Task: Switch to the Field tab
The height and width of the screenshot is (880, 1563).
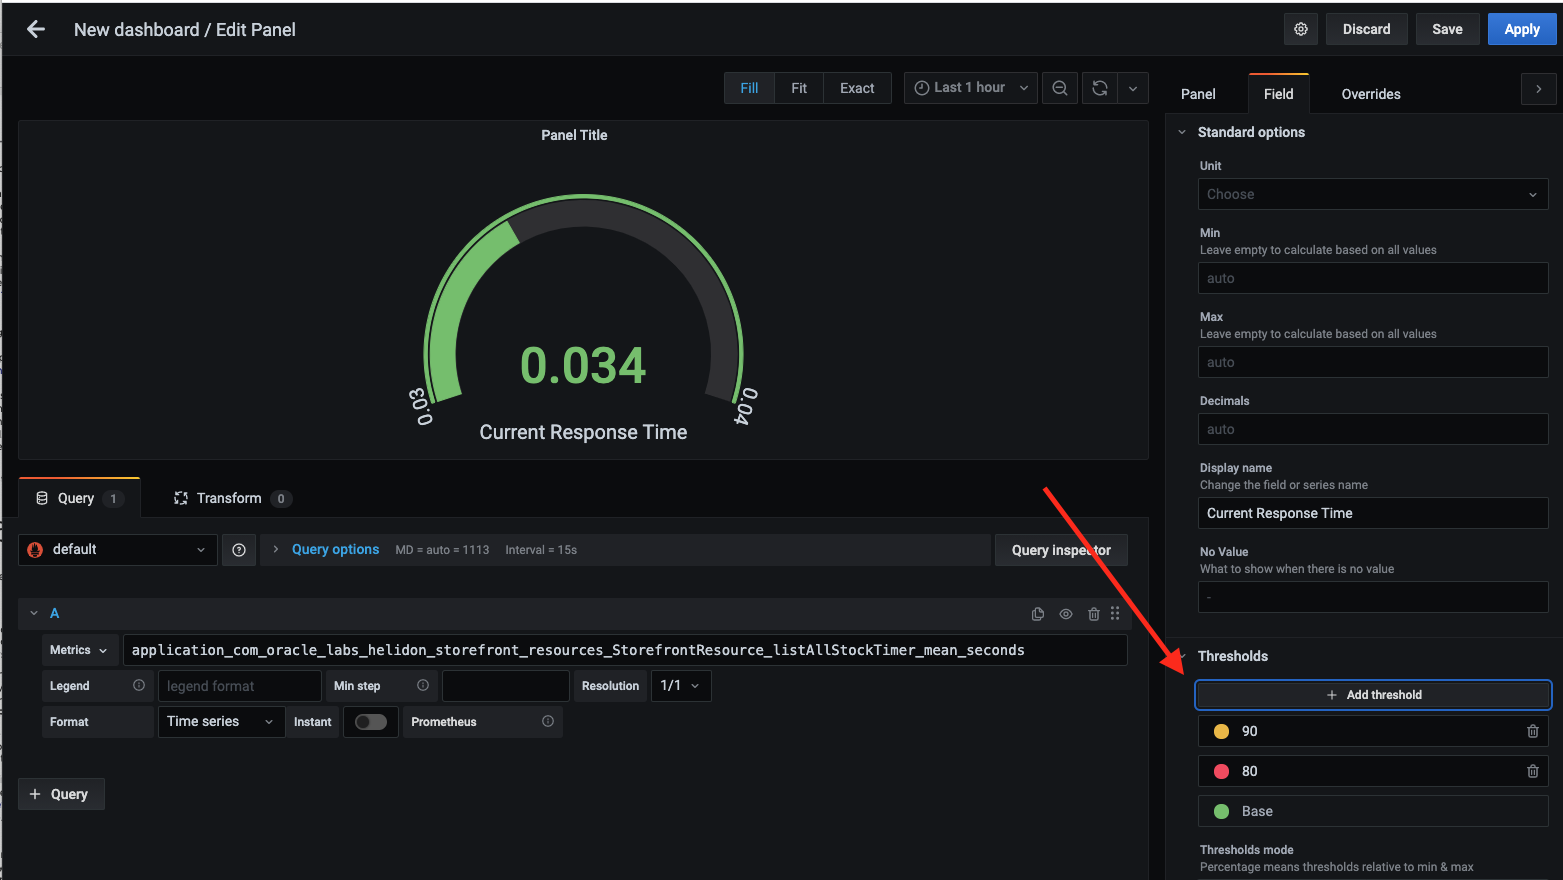Action: (x=1278, y=94)
